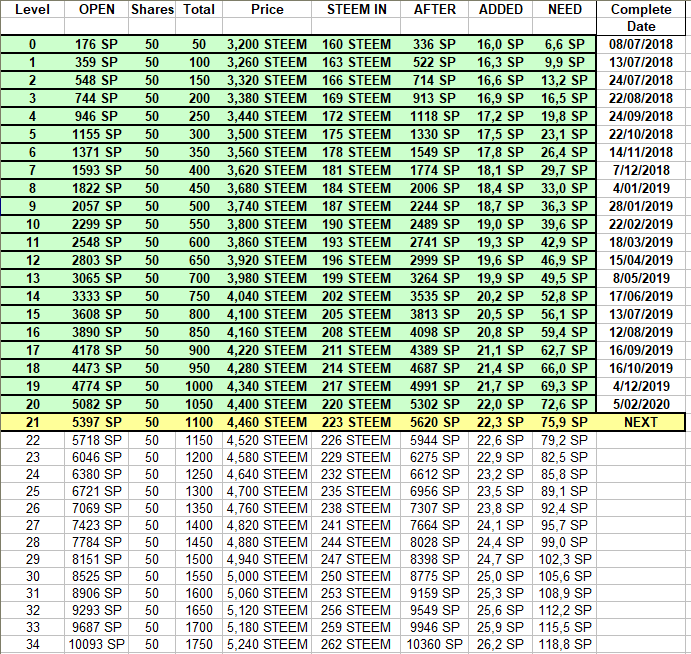Click the OPEN cell 359 SP
691x654 pixels.
[97, 63]
